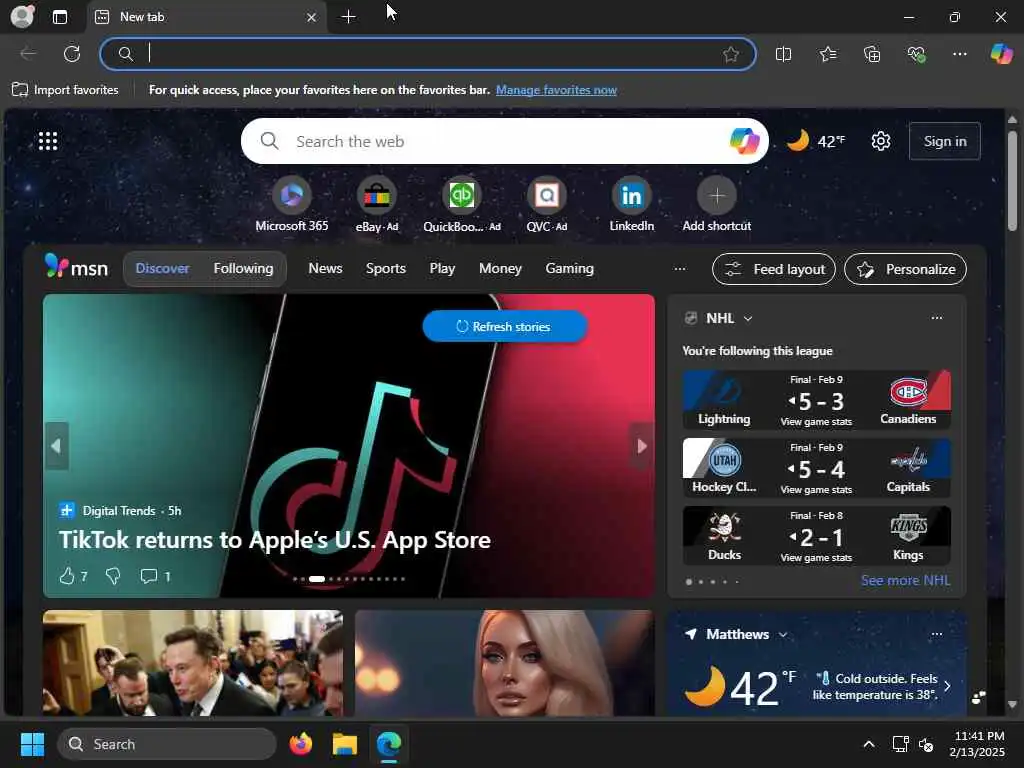The width and height of the screenshot is (1024, 768).
Task: Click the Feed layout button
Action: (x=774, y=269)
